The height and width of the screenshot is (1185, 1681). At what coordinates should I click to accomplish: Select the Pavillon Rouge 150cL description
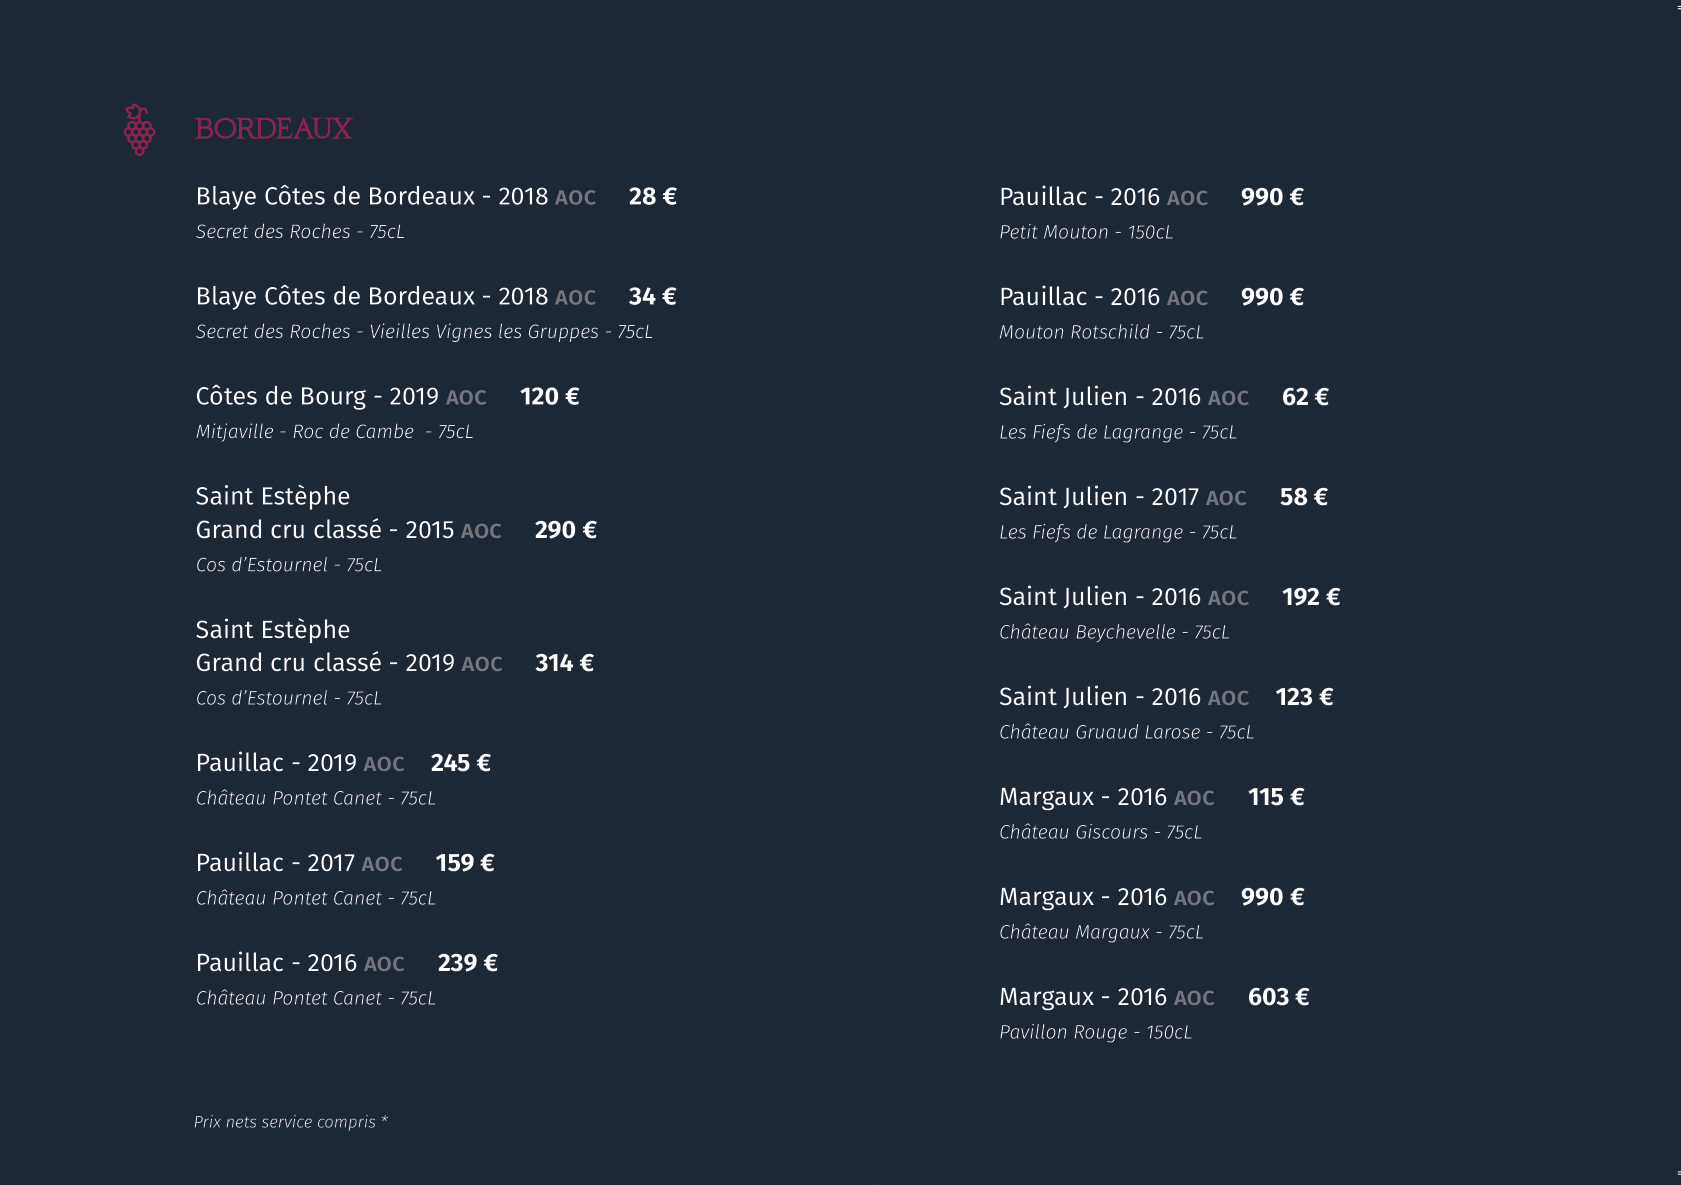[1095, 1032]
